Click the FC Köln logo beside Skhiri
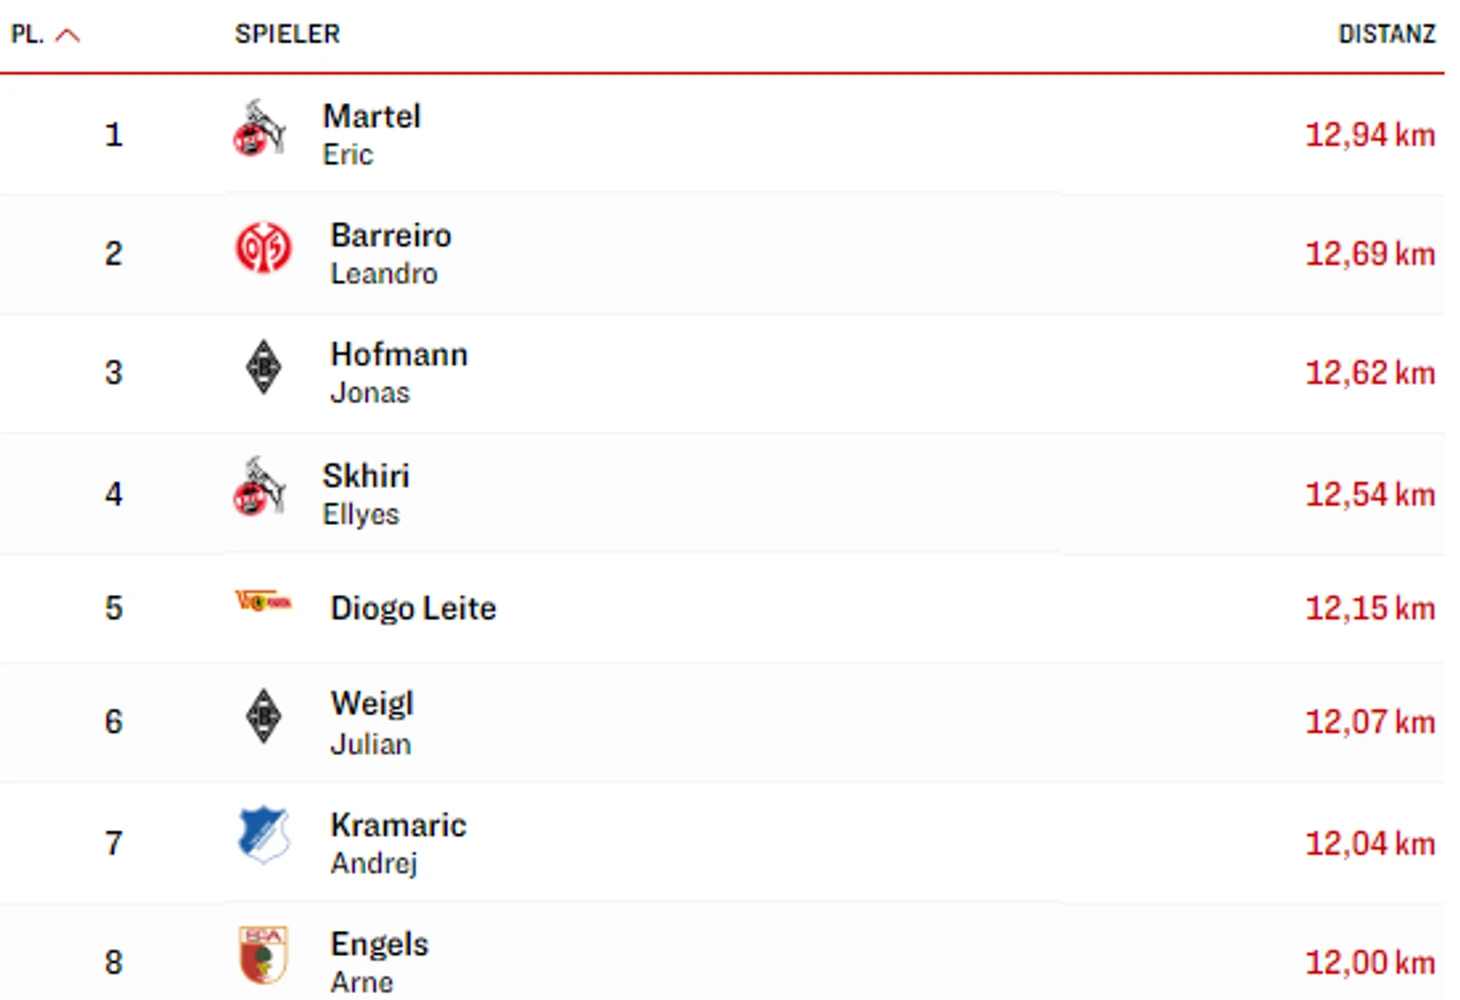The image size is (1460, 1000). [x=259, y=487]
